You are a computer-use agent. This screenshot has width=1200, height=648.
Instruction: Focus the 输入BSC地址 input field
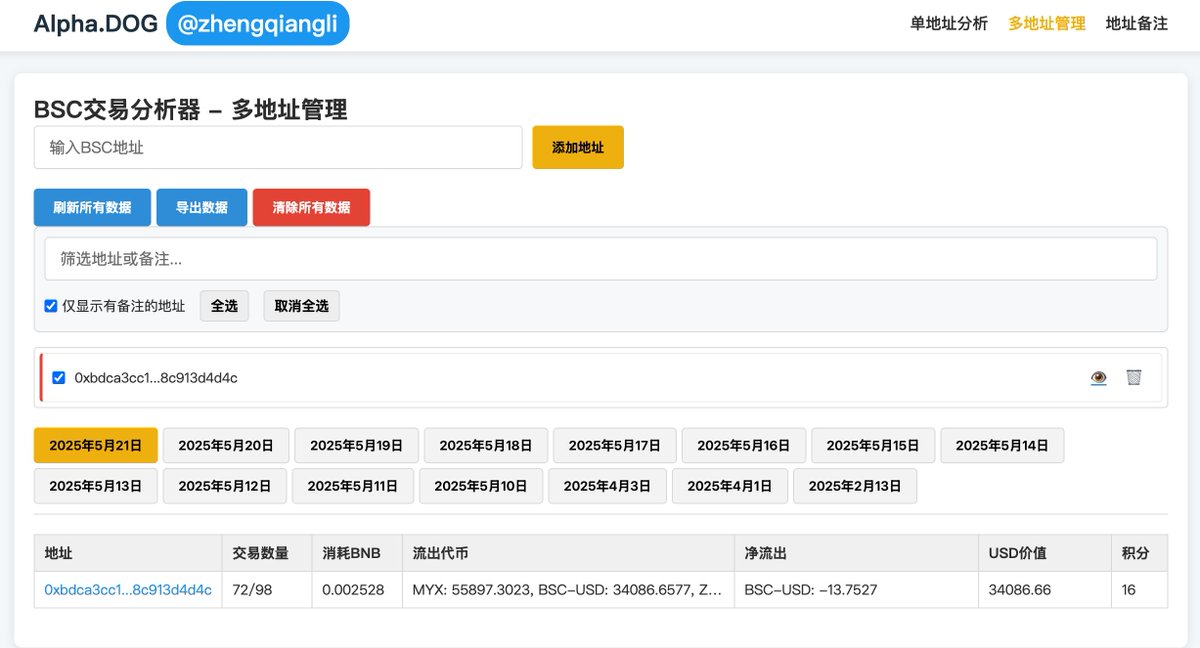(x=278, y=147)
